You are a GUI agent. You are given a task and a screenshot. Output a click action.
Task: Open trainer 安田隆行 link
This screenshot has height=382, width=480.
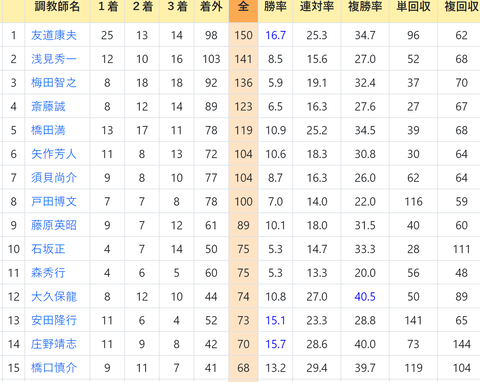click(x=54, y=320)
